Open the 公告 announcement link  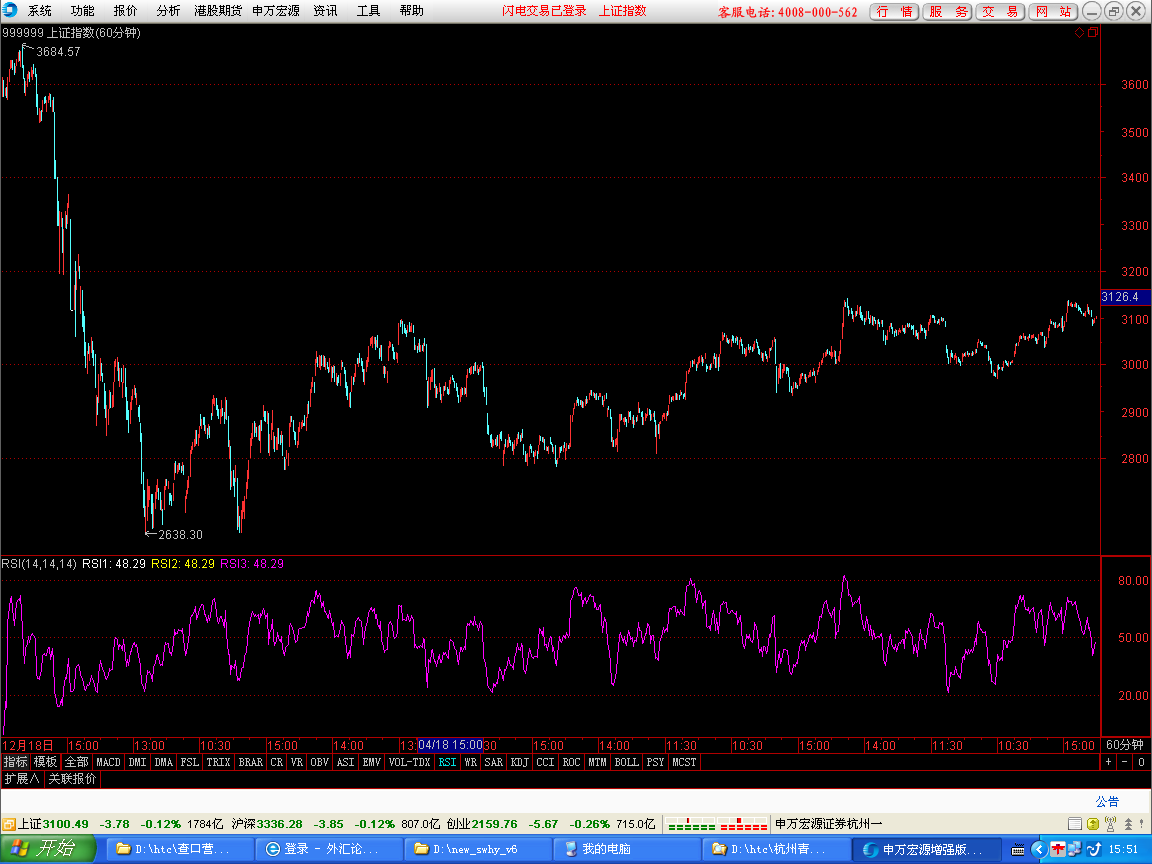click(x=1107, y=801)
